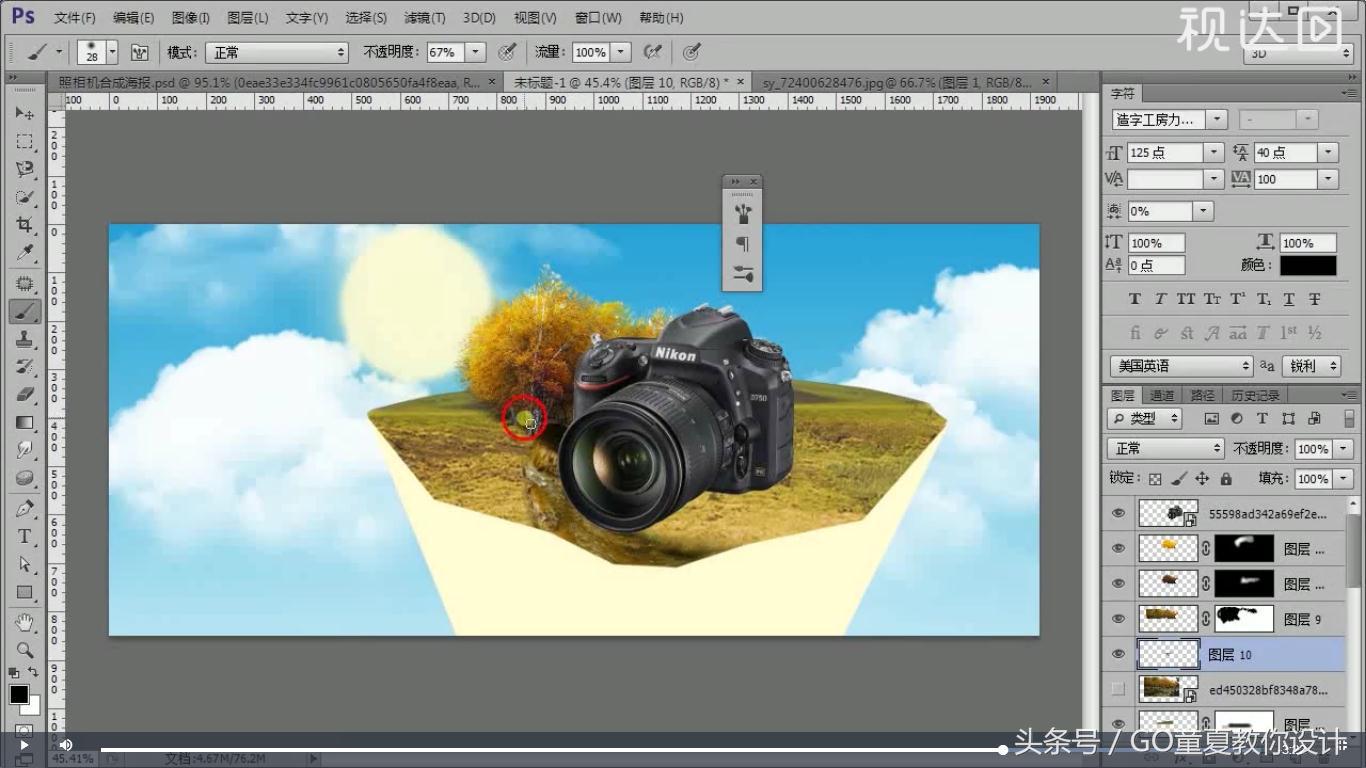1366x768 pixels.
Task: Activate the Pen tool
Action: click(25, 509)
